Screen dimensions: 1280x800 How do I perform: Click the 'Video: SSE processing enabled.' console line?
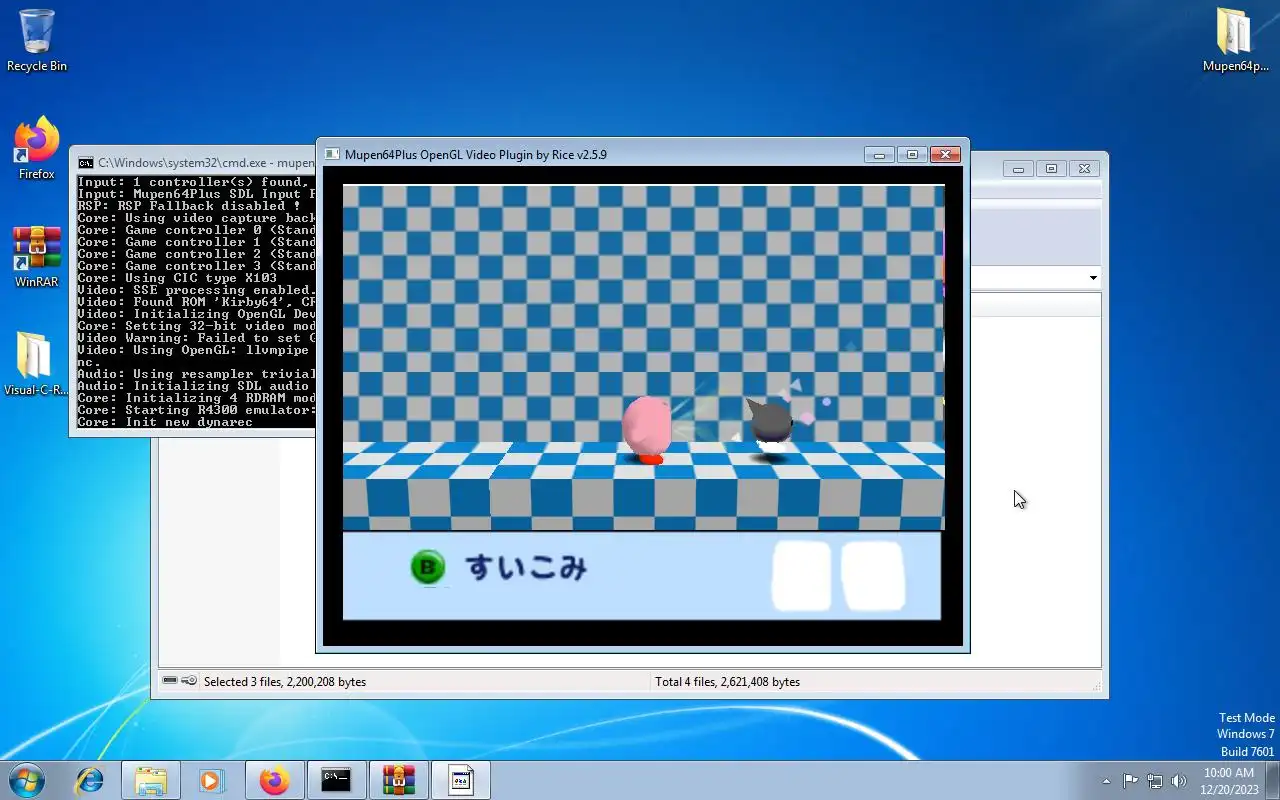(x=196, y=290)
